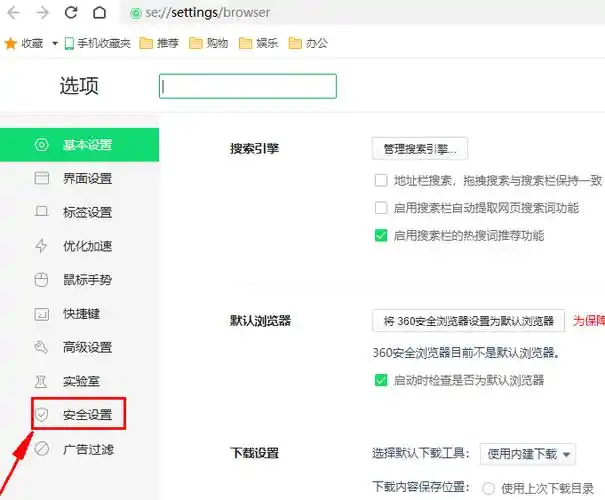Click the 收藏 star icon
The image size is (605, 500).
tap(11, 43)
